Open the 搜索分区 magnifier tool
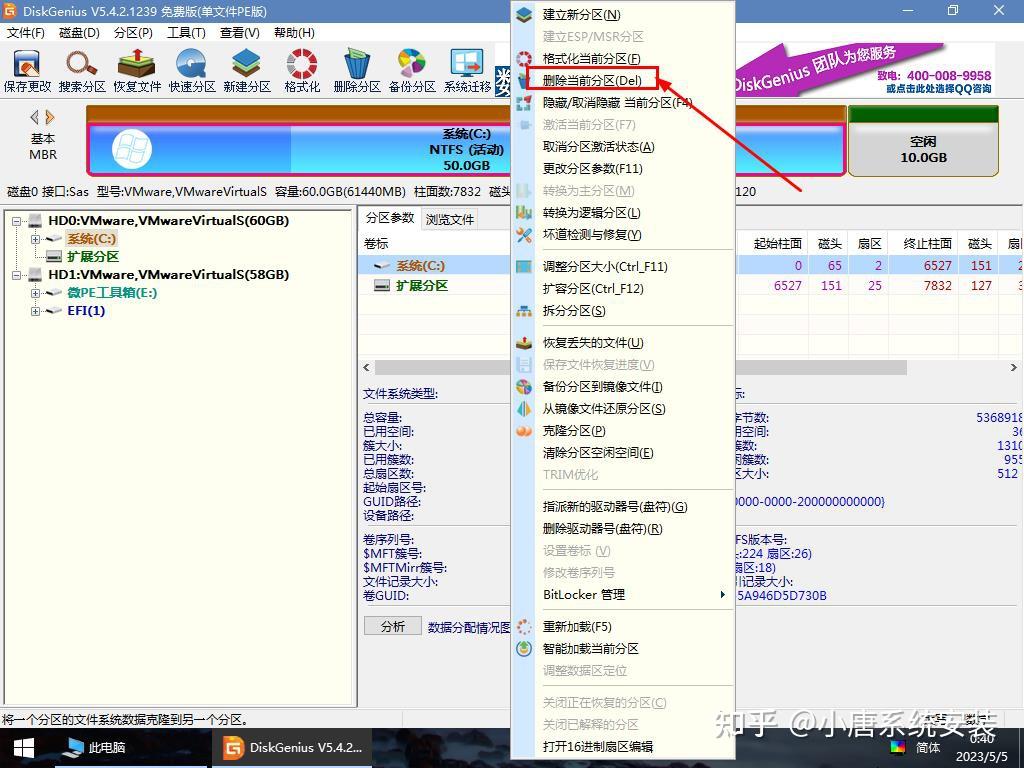The image size is (1024, 768). (x=82, y=71)
